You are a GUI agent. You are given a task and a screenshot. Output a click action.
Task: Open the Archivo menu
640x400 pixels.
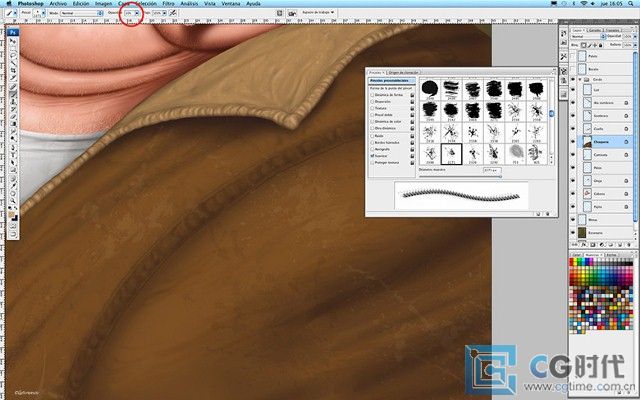[58, 3]
